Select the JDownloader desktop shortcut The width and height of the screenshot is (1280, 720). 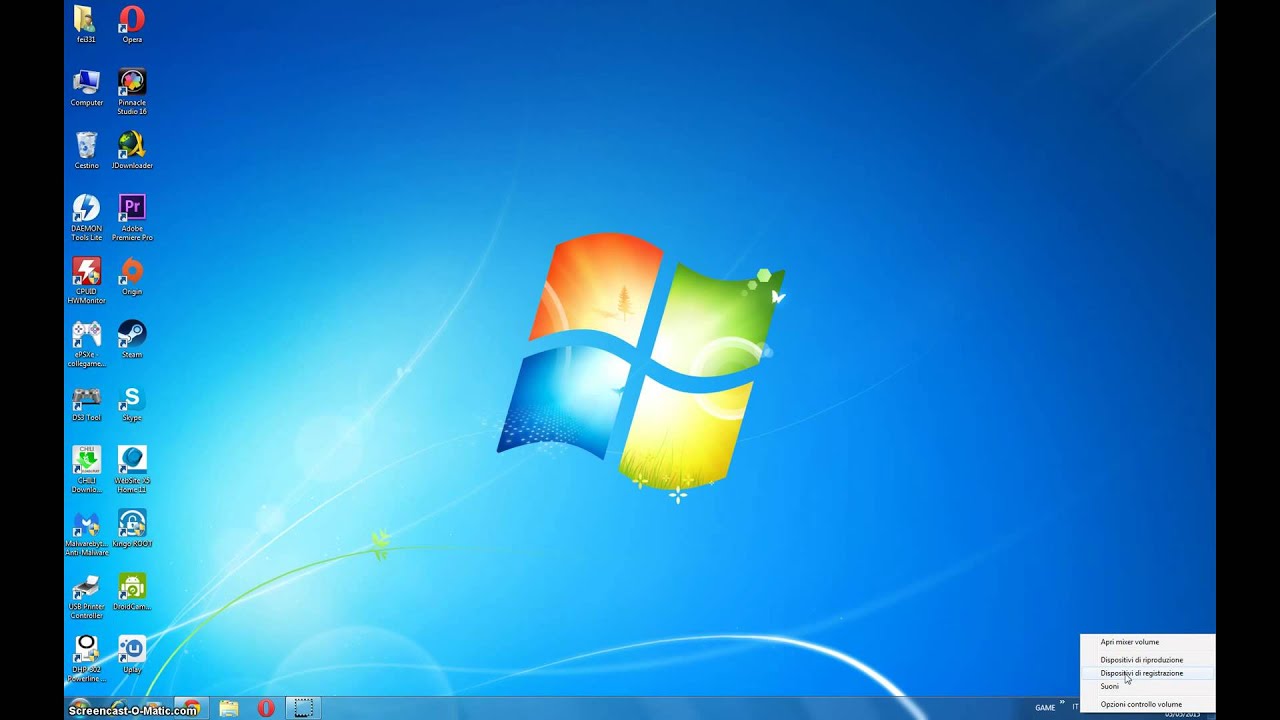pos(132,150)
